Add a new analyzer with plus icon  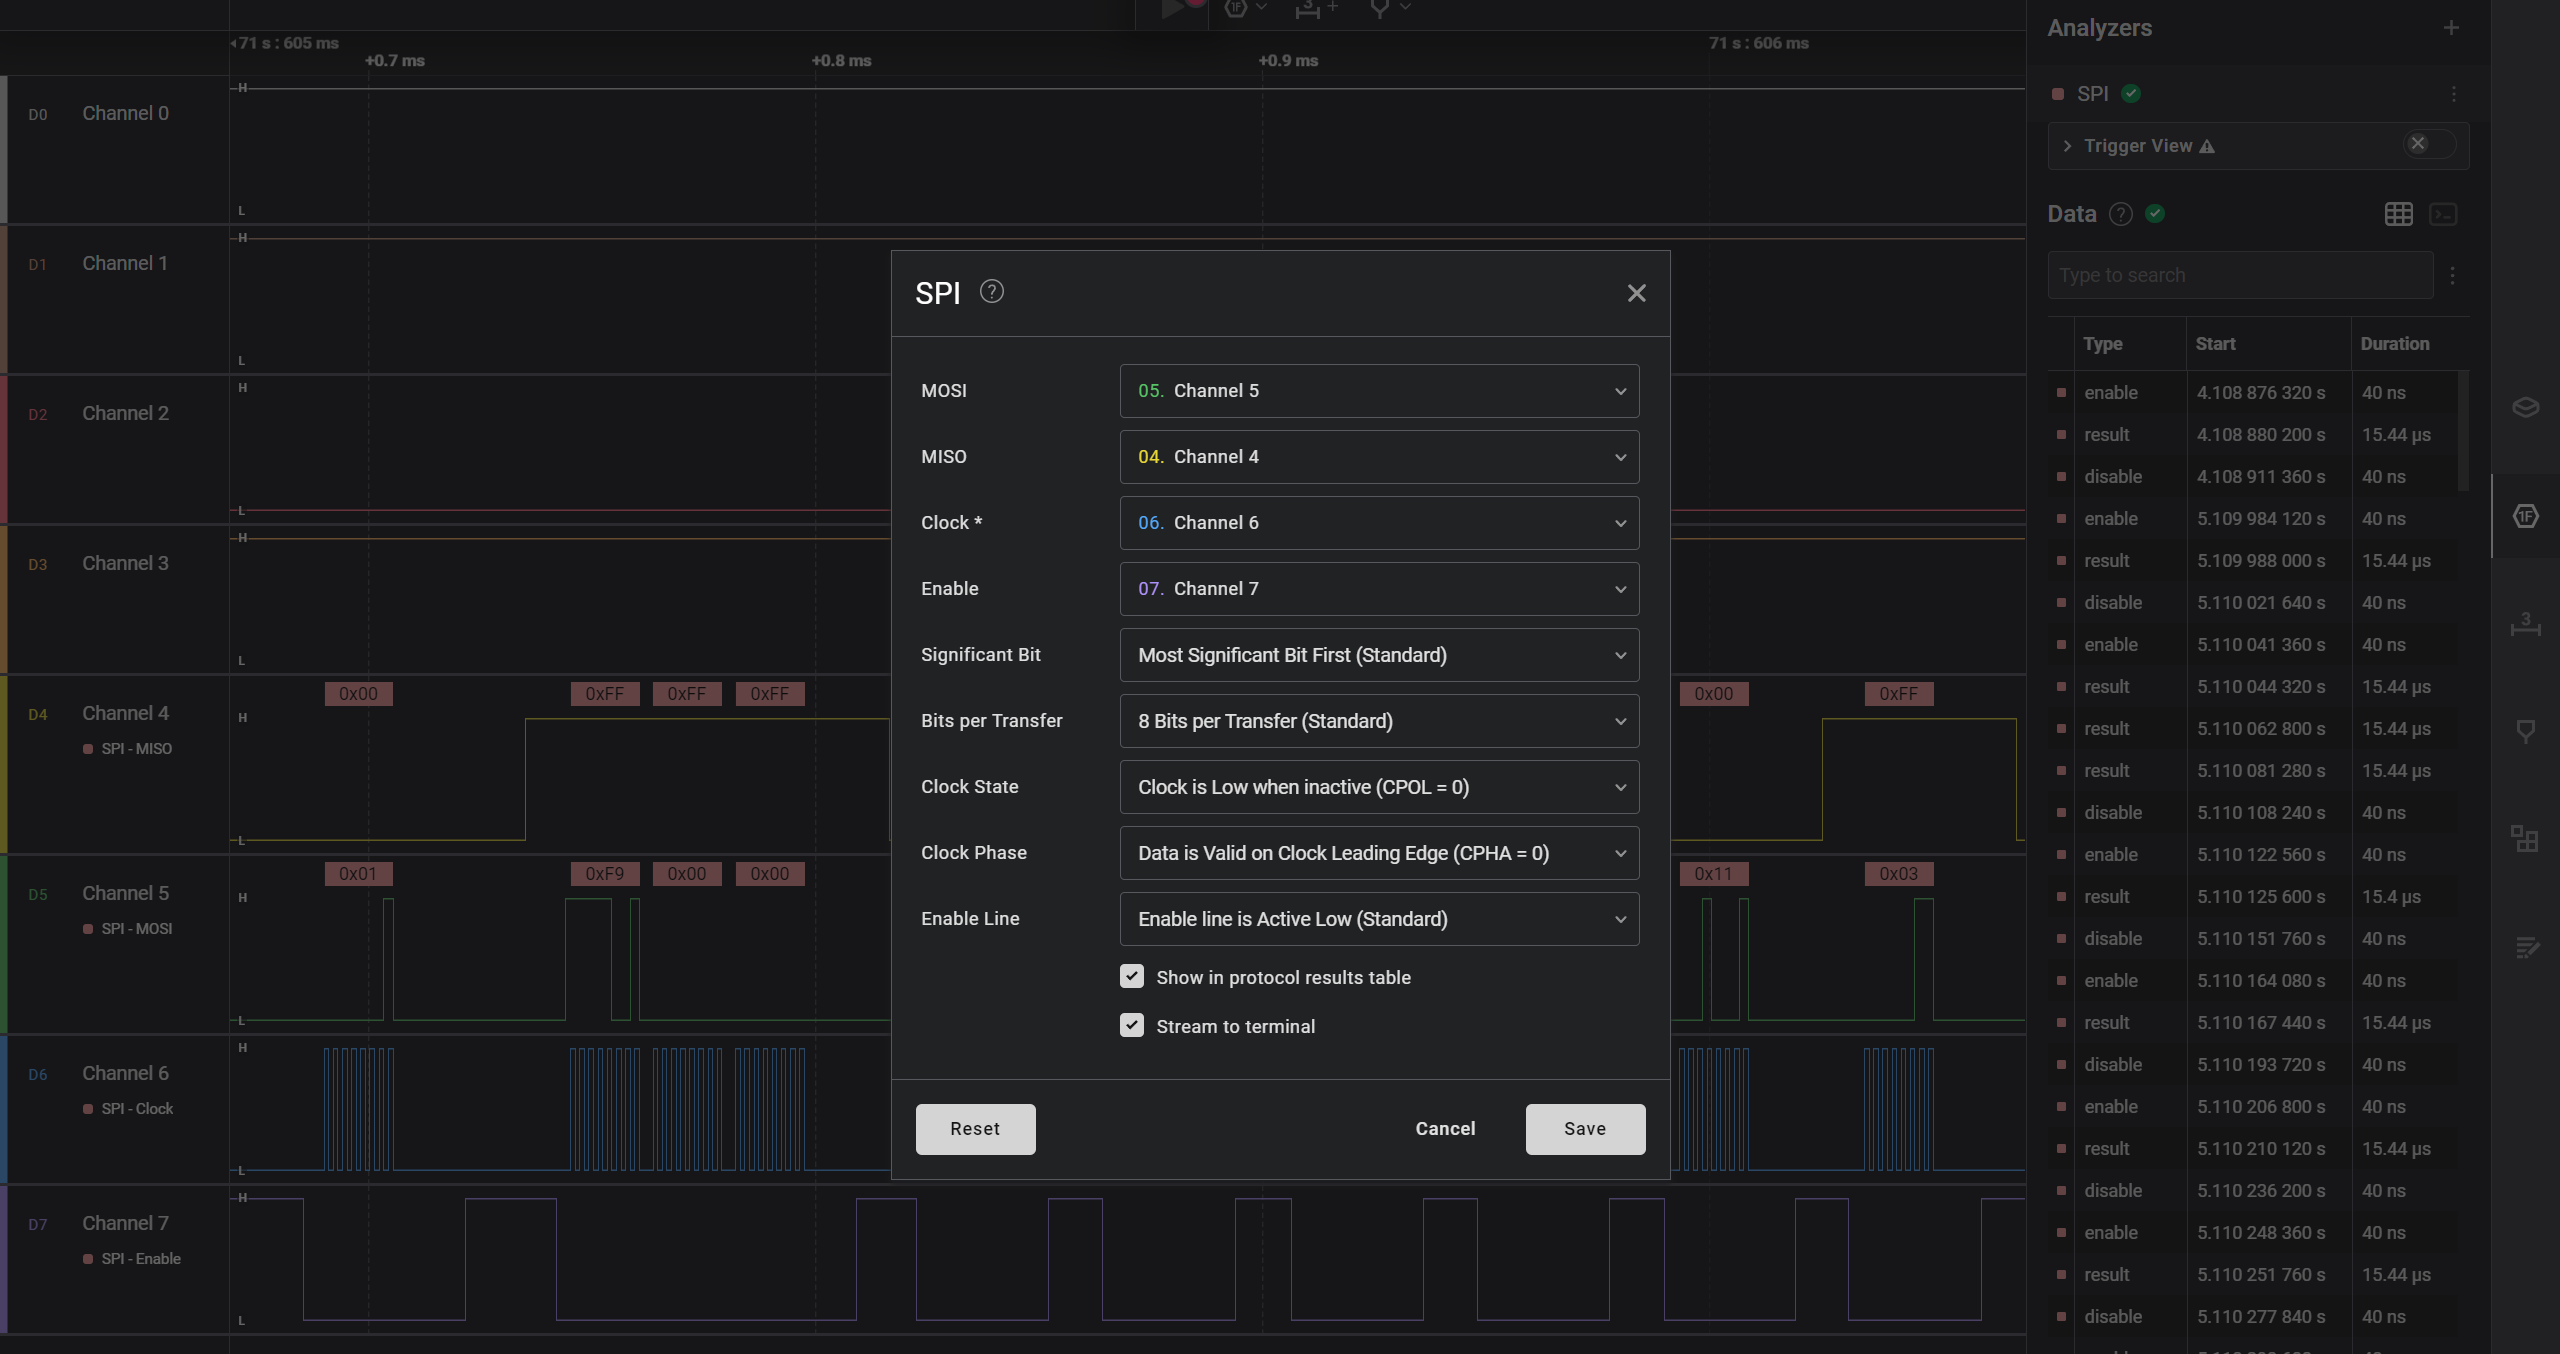tap(2451, 28)
